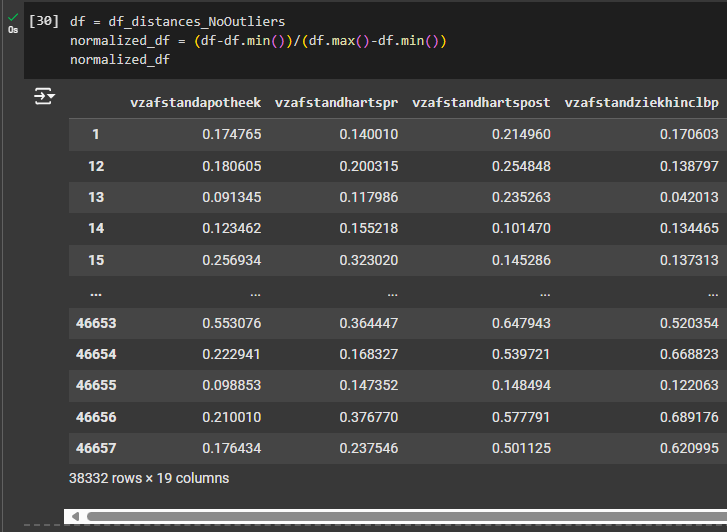Click the value 0.364447
Image resolution: width=727 pixels, height=532 pixels.
(369, 323)
